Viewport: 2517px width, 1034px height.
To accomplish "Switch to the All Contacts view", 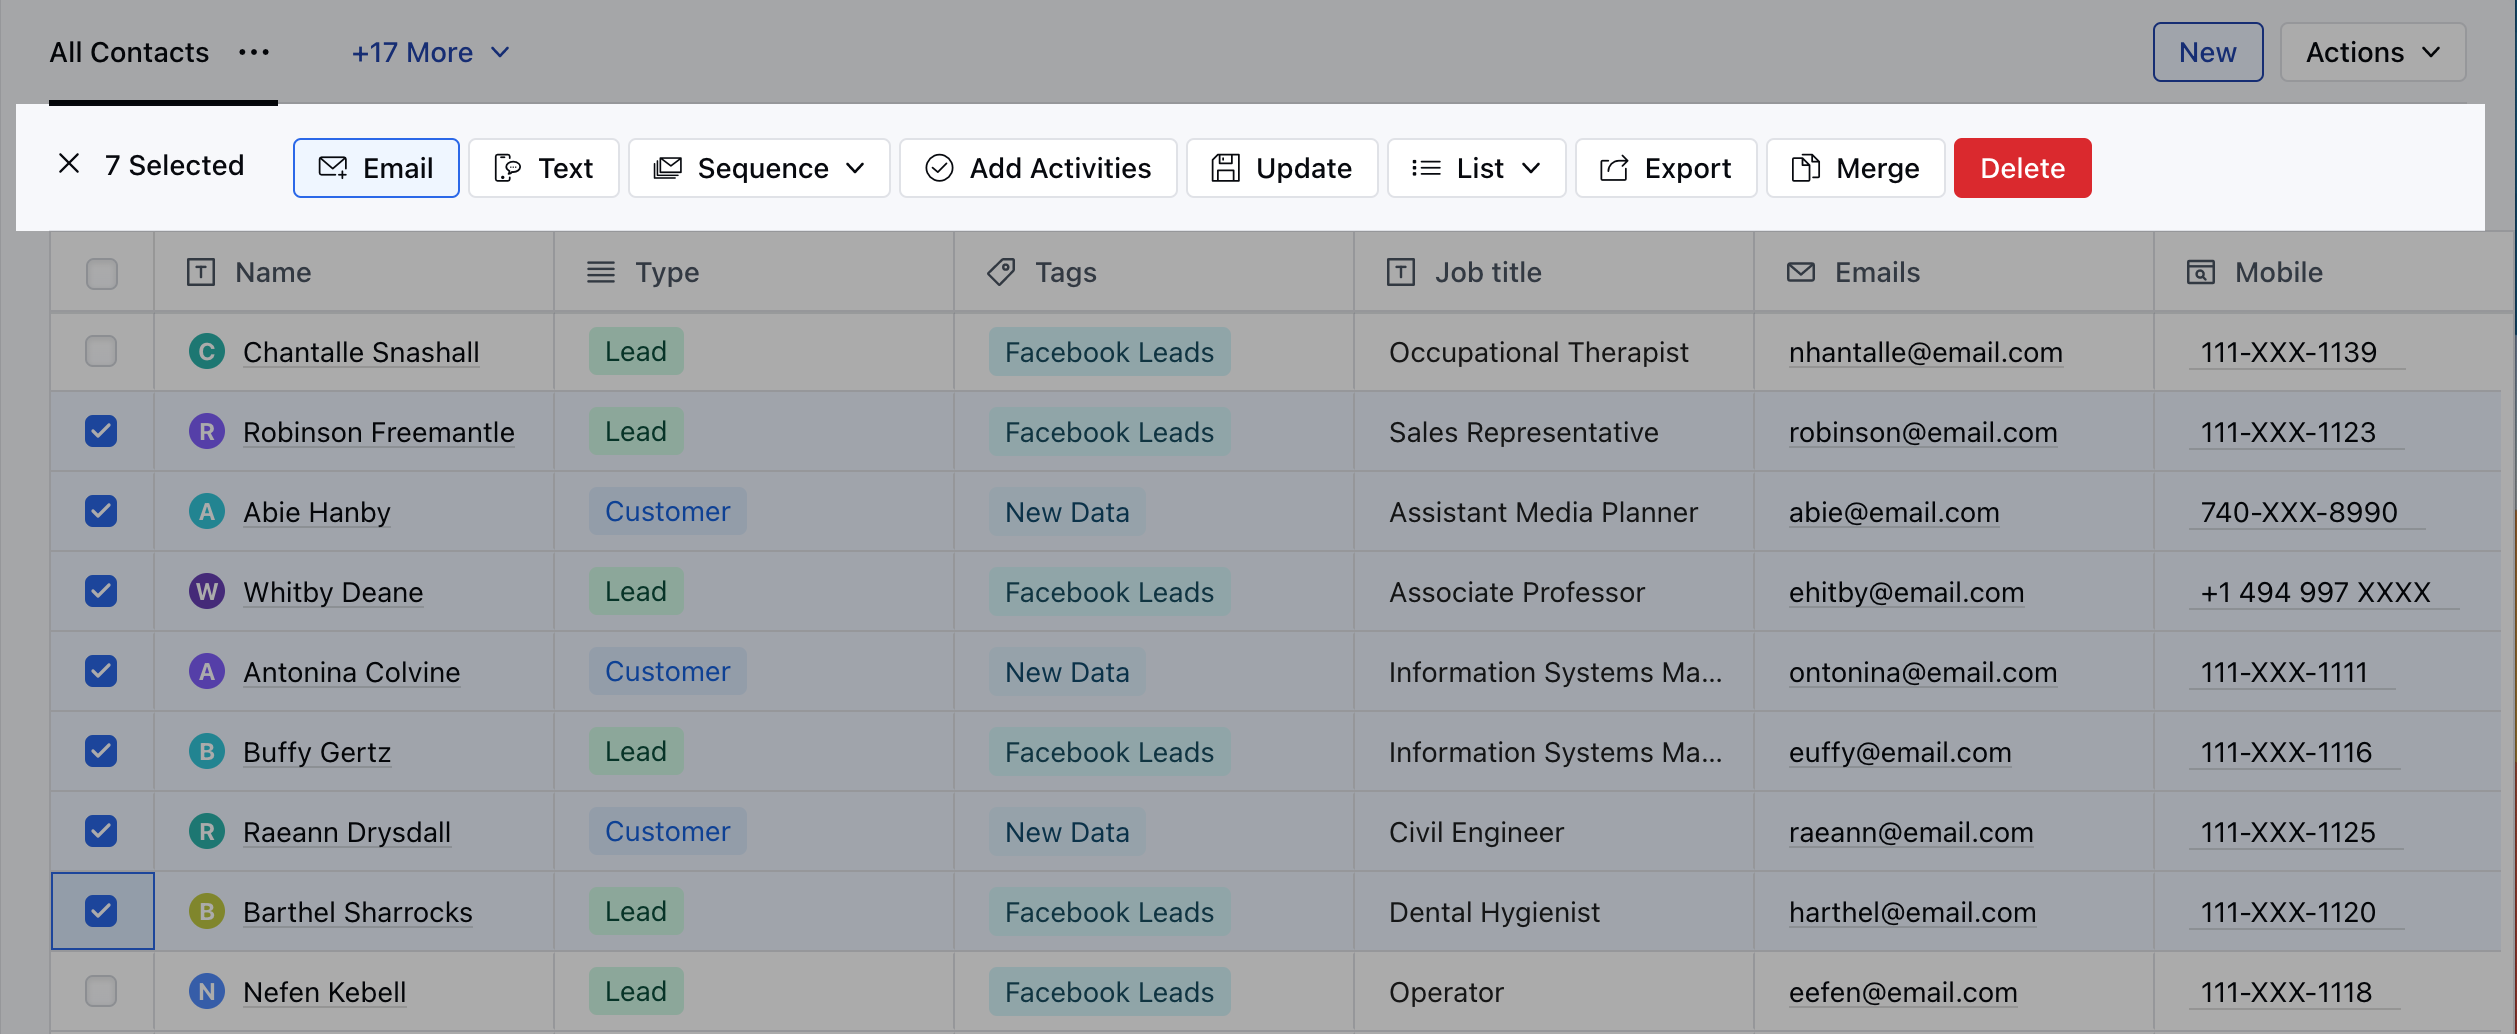I will pos(129,52).
